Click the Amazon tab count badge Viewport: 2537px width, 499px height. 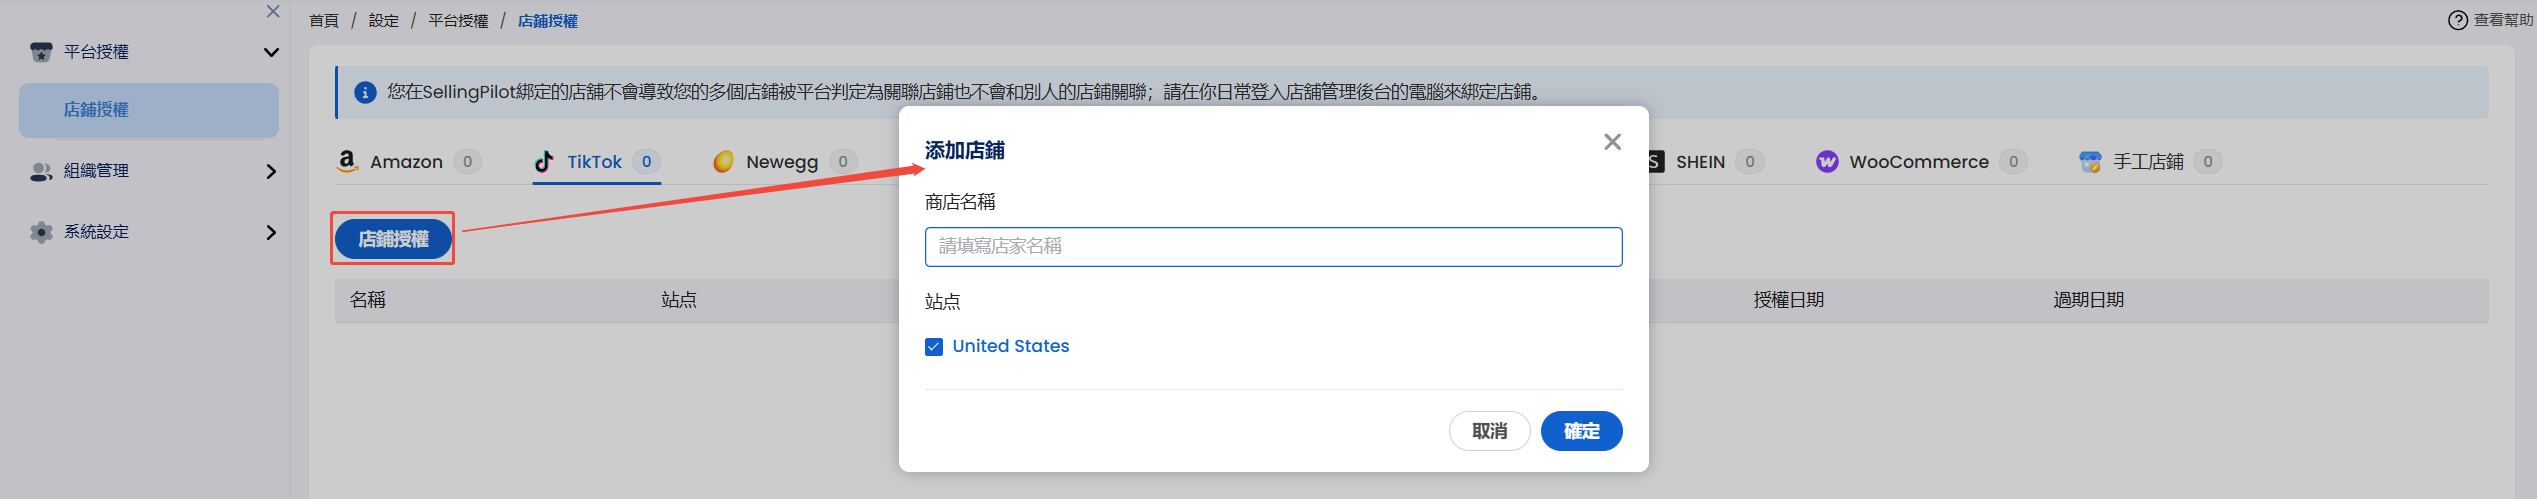(x=467, y=162)
